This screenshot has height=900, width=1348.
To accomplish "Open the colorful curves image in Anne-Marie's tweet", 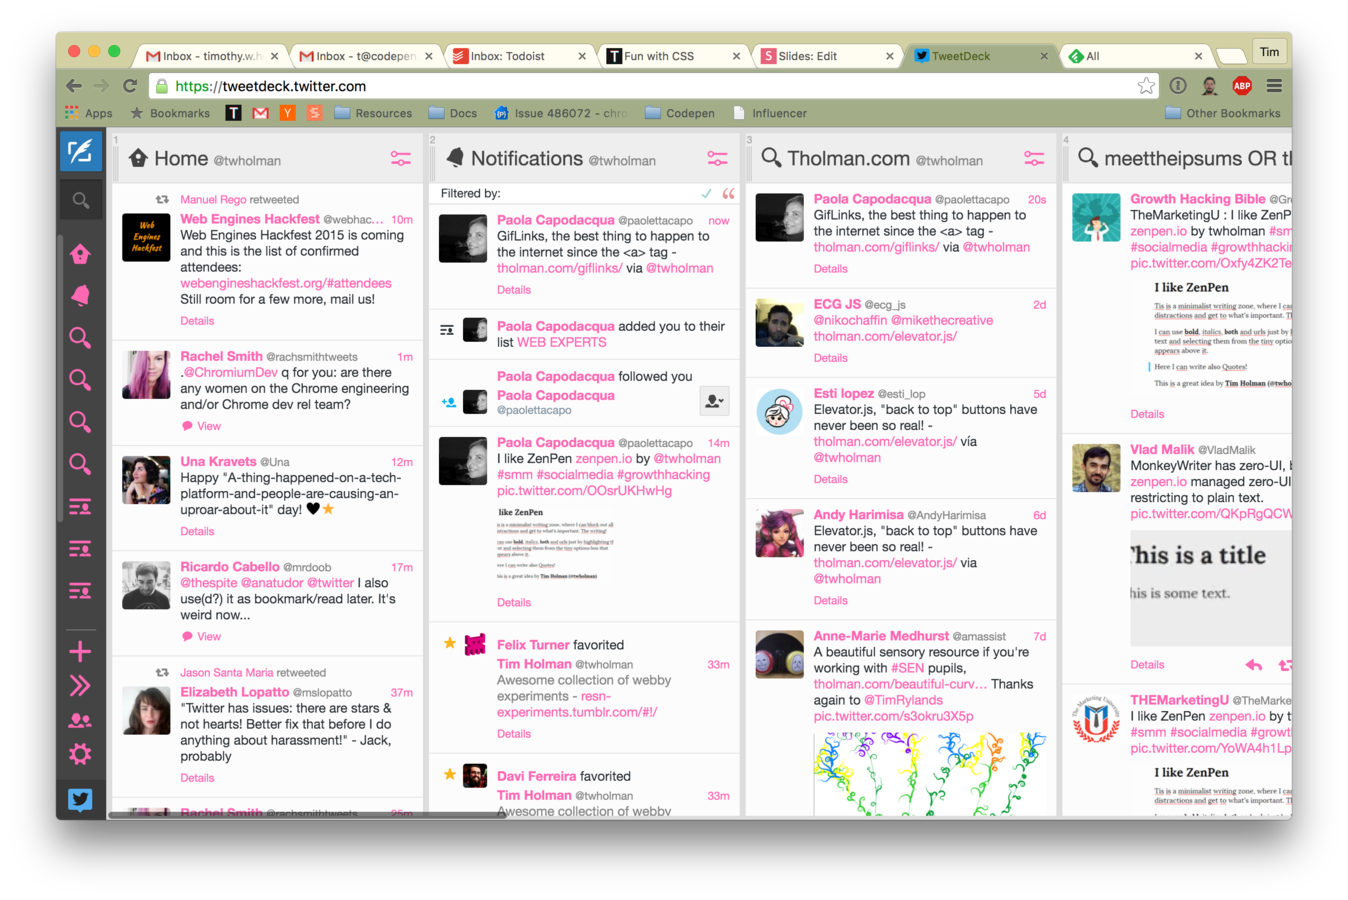I will 930,773.
